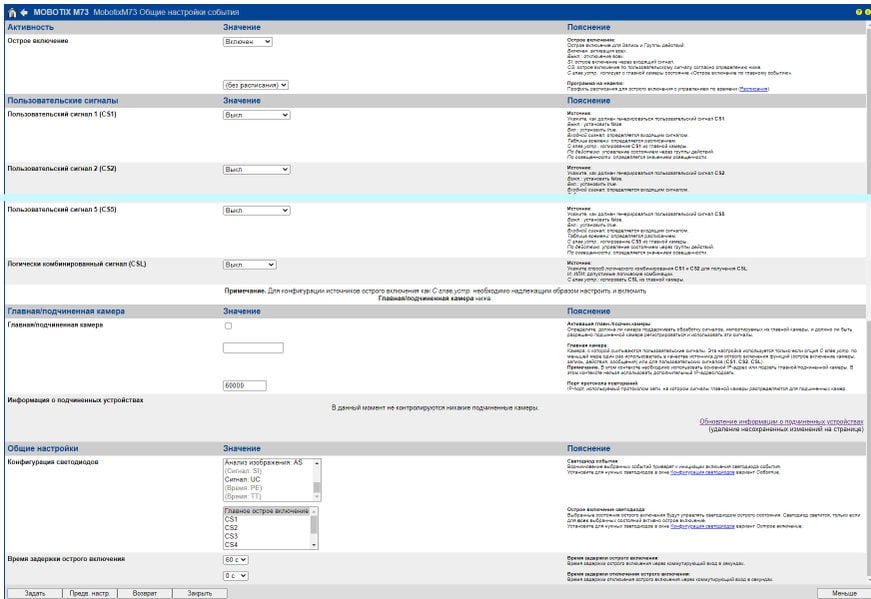The image size is (871, 599).
Task: Toggle the Главная/подчиненная камера checkbox
Action: tap(228, 326)
